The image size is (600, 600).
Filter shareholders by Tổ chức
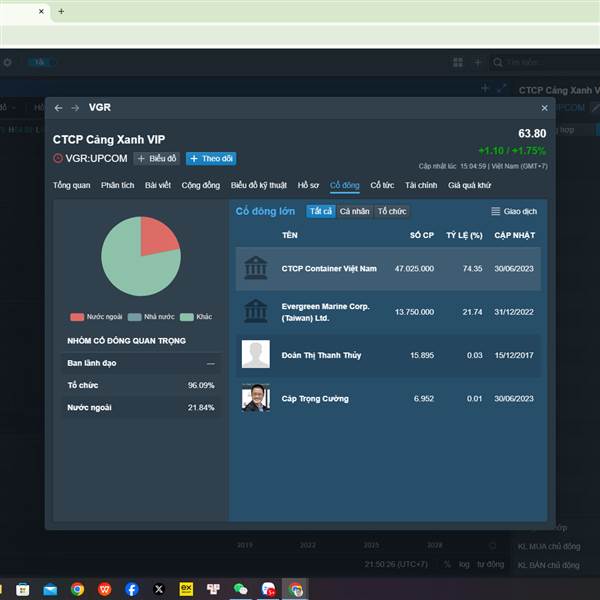392,211
